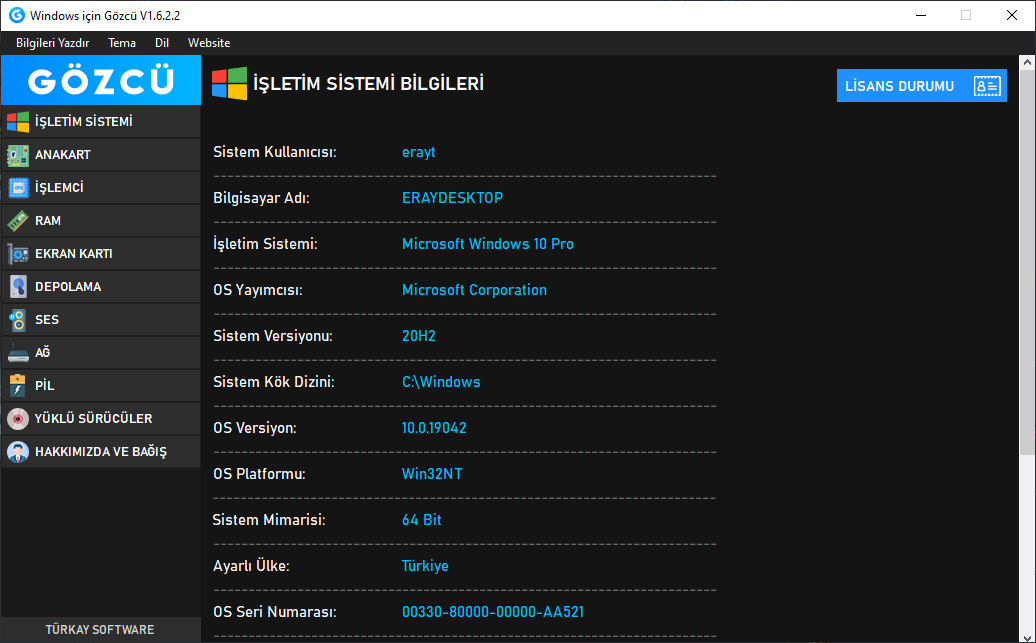Click the OS version value 10.0.19042
This screenshot has width=1036, height=643.
tap(434, 428)
